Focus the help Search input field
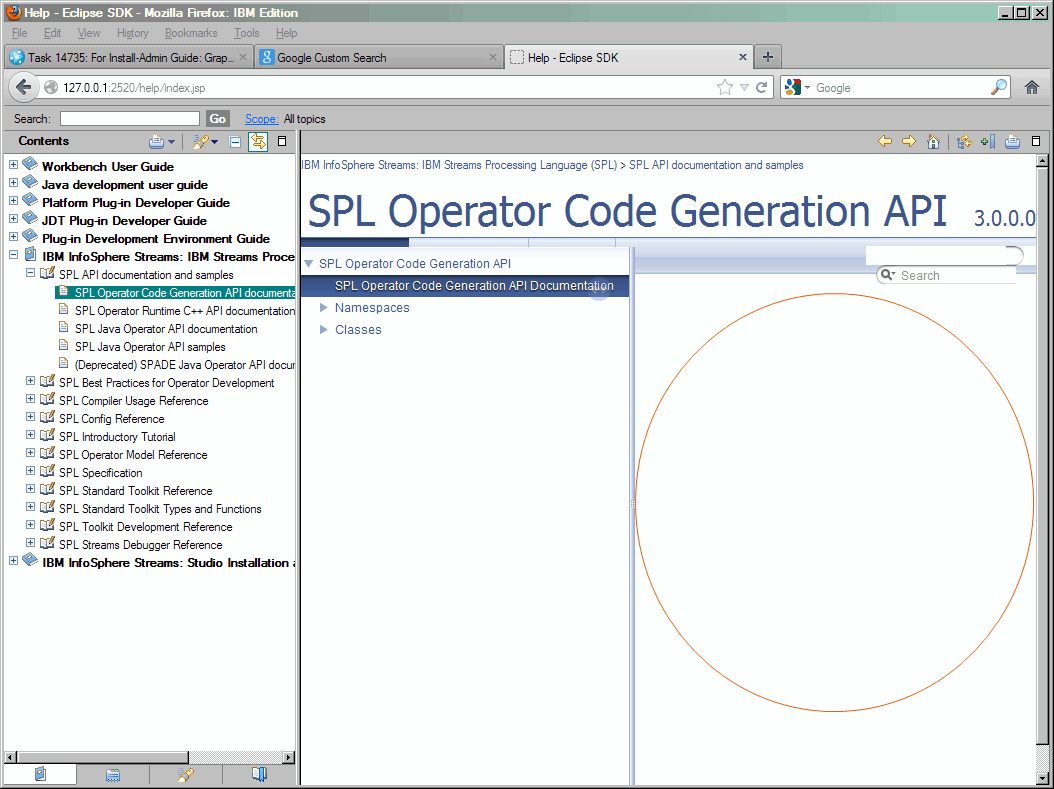The height and width of the screenshot is (789, 1054). [x=130, y=119]
